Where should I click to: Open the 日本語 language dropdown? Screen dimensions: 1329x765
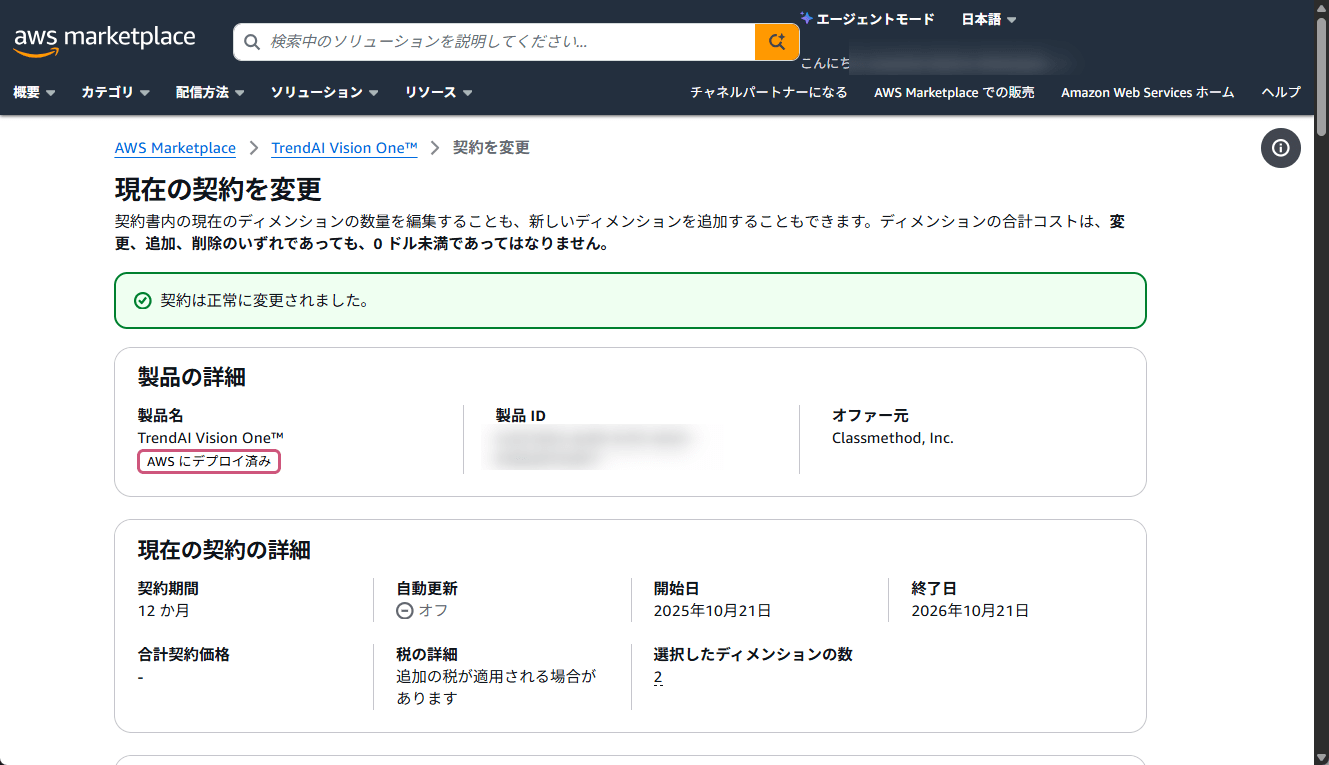click(988, 19)
